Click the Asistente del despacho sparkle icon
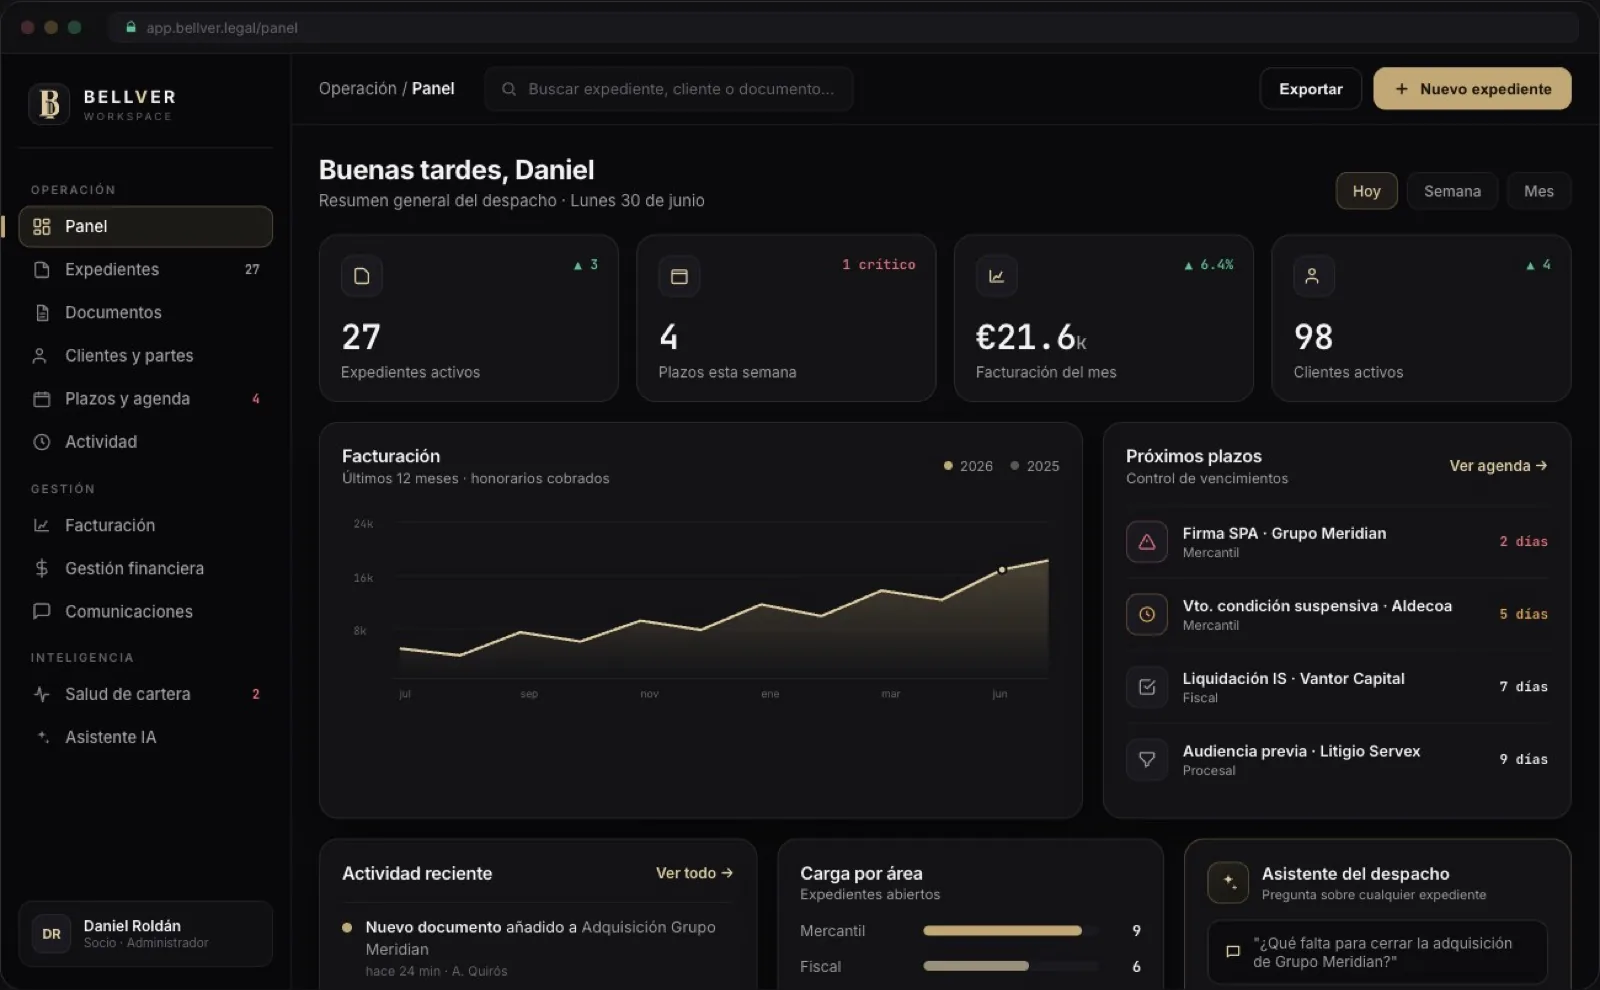 1228,882
